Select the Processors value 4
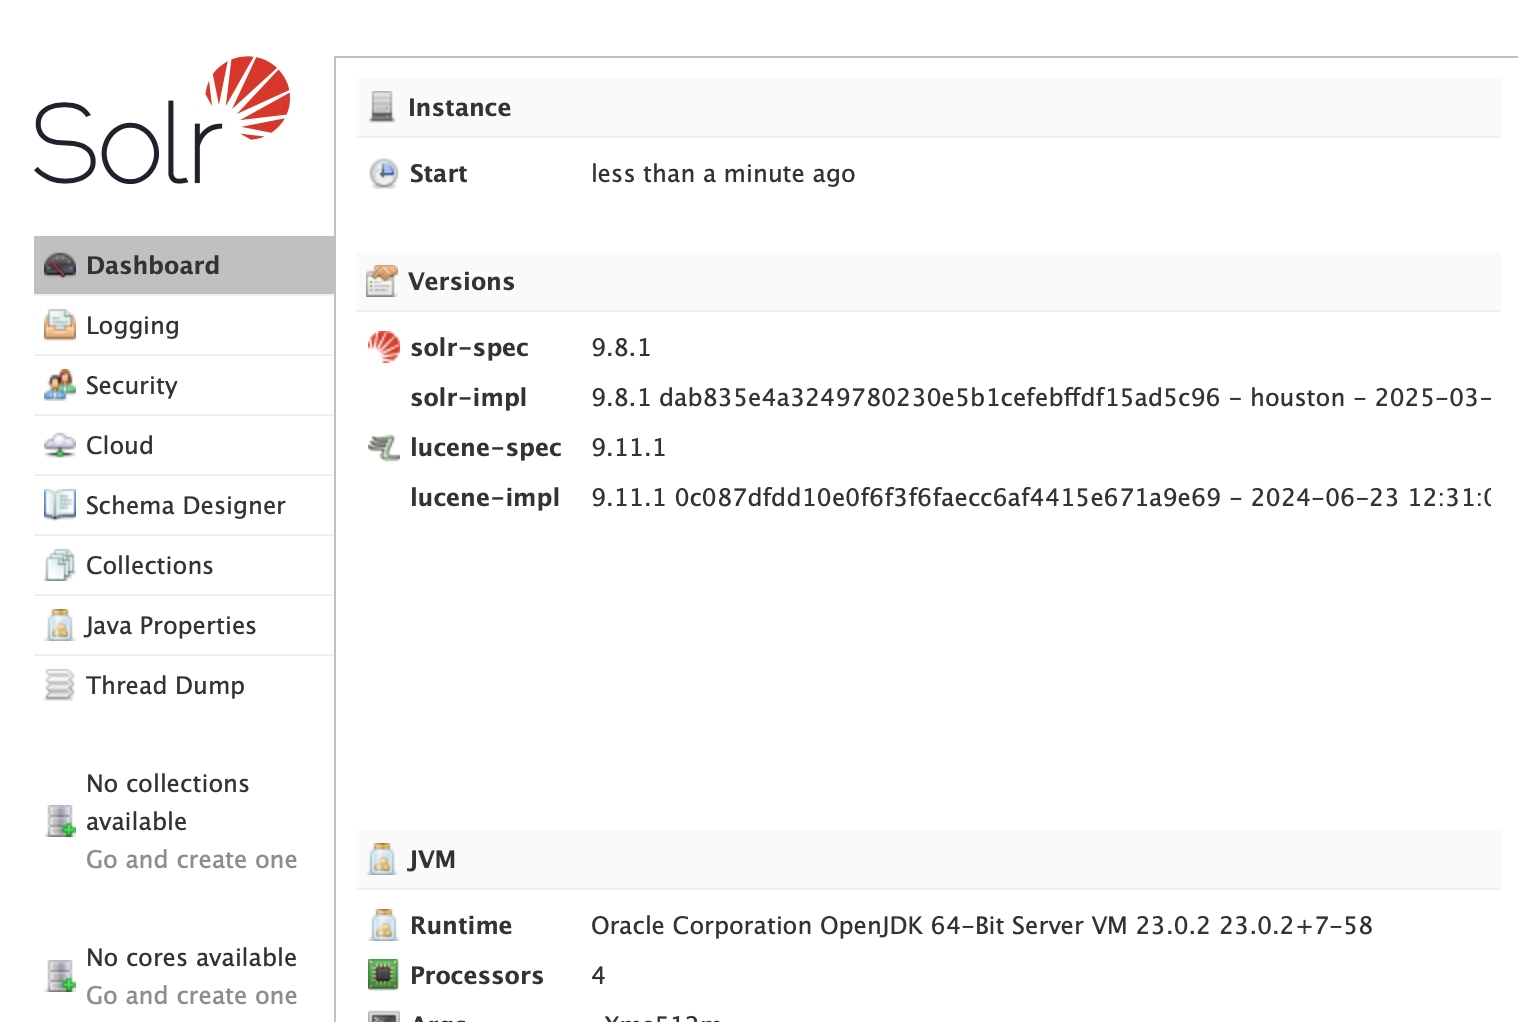 coord(598,976)
